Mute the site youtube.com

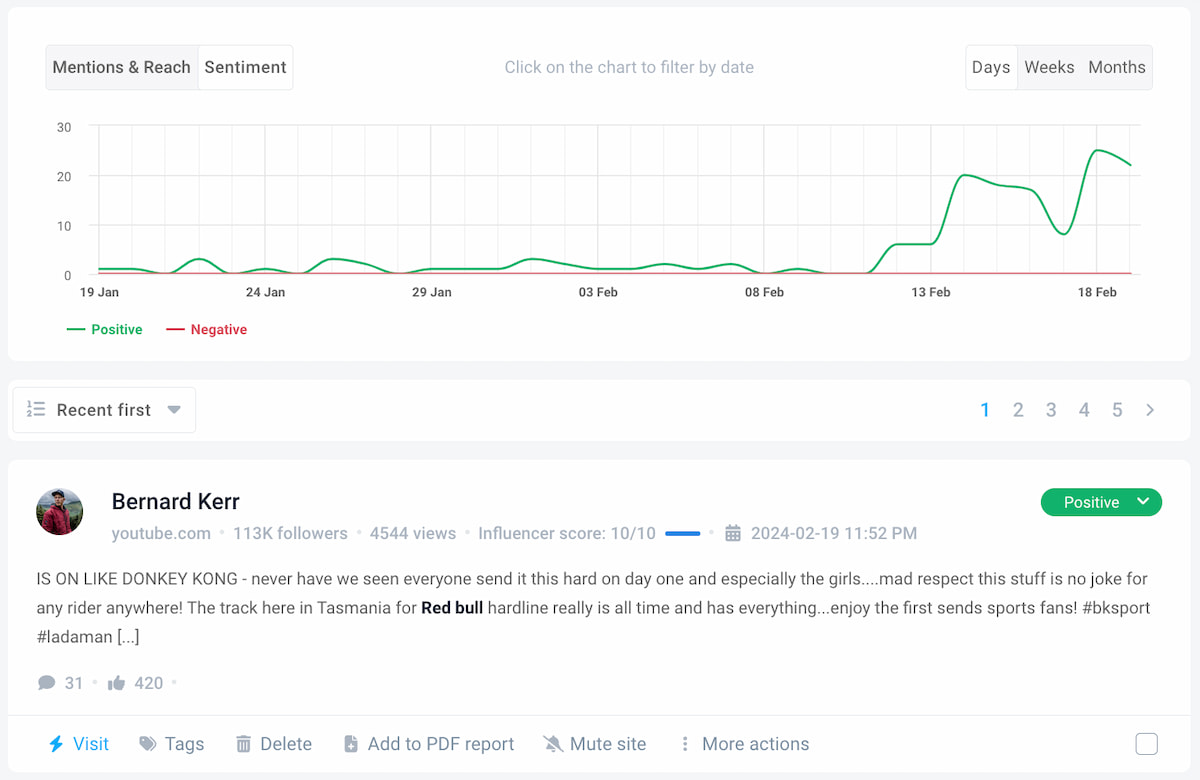pos(553,743)
